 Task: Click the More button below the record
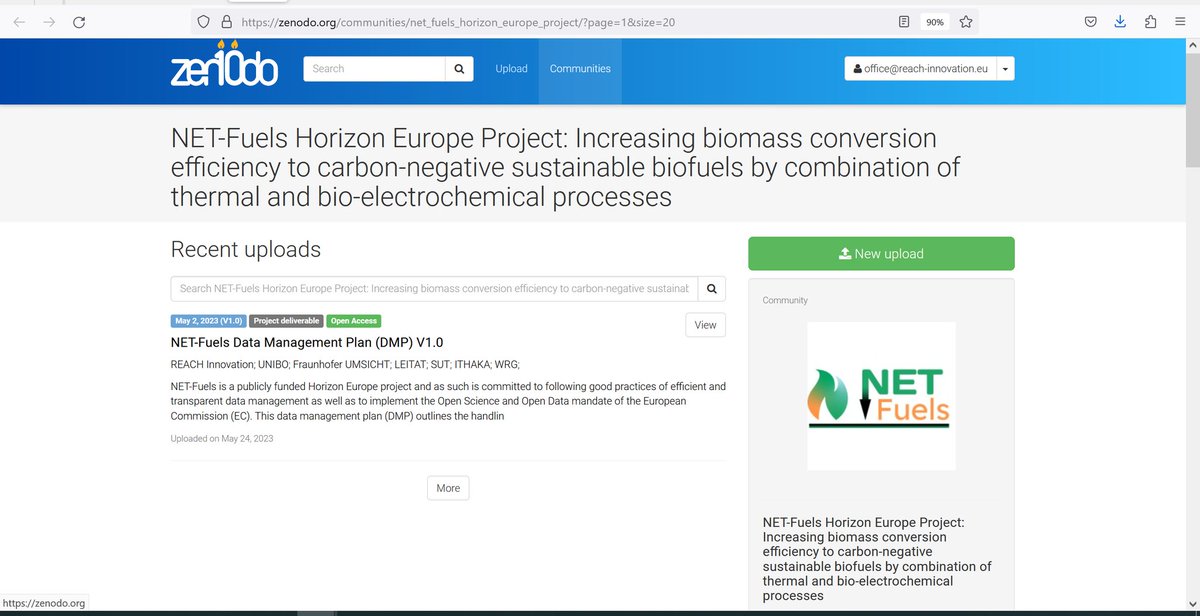click(448, 488)
